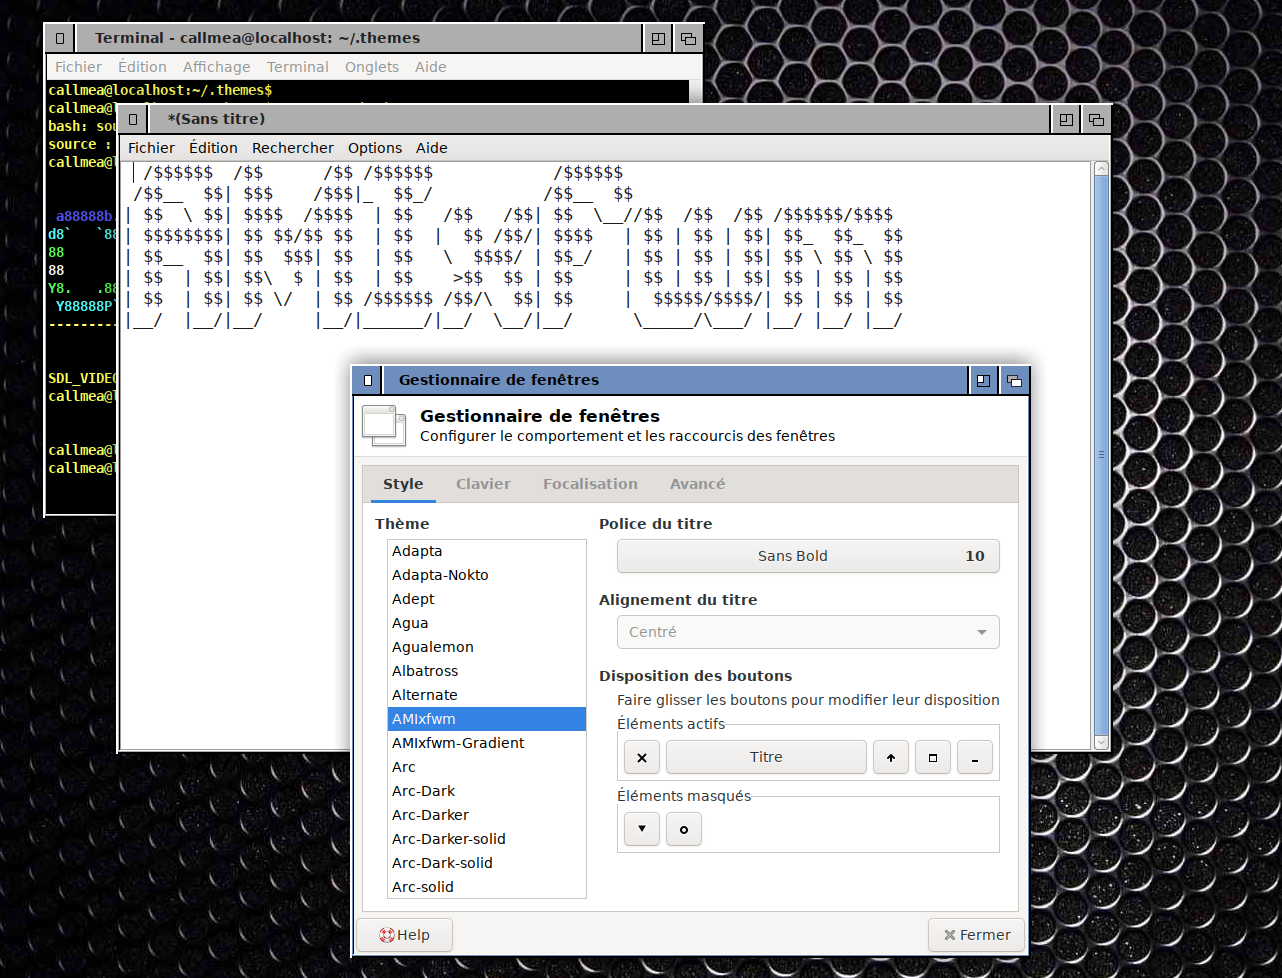Viewport: 1282px width, 978px height.
Task: Select the Adept theme
Action: pyautogui.click(x=487, y=599)
